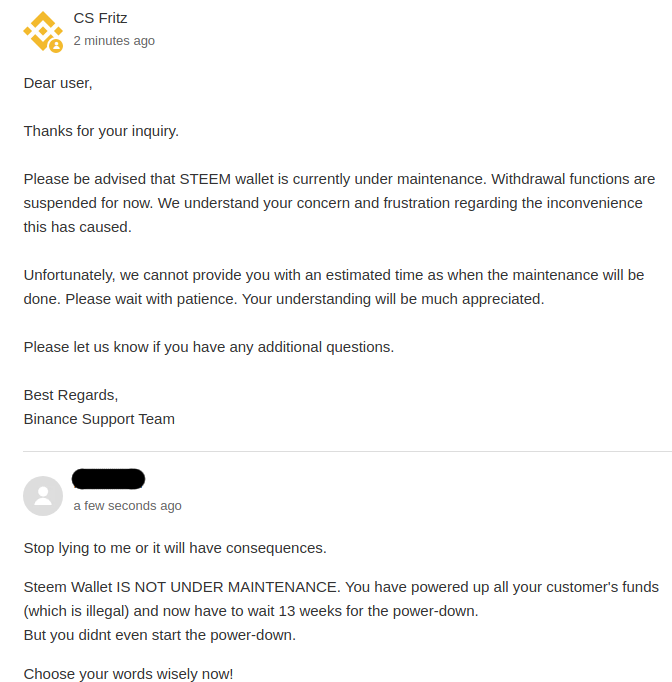
Task: Click "Please let us know" additional questions line
Action: click(x=209, y=347)
